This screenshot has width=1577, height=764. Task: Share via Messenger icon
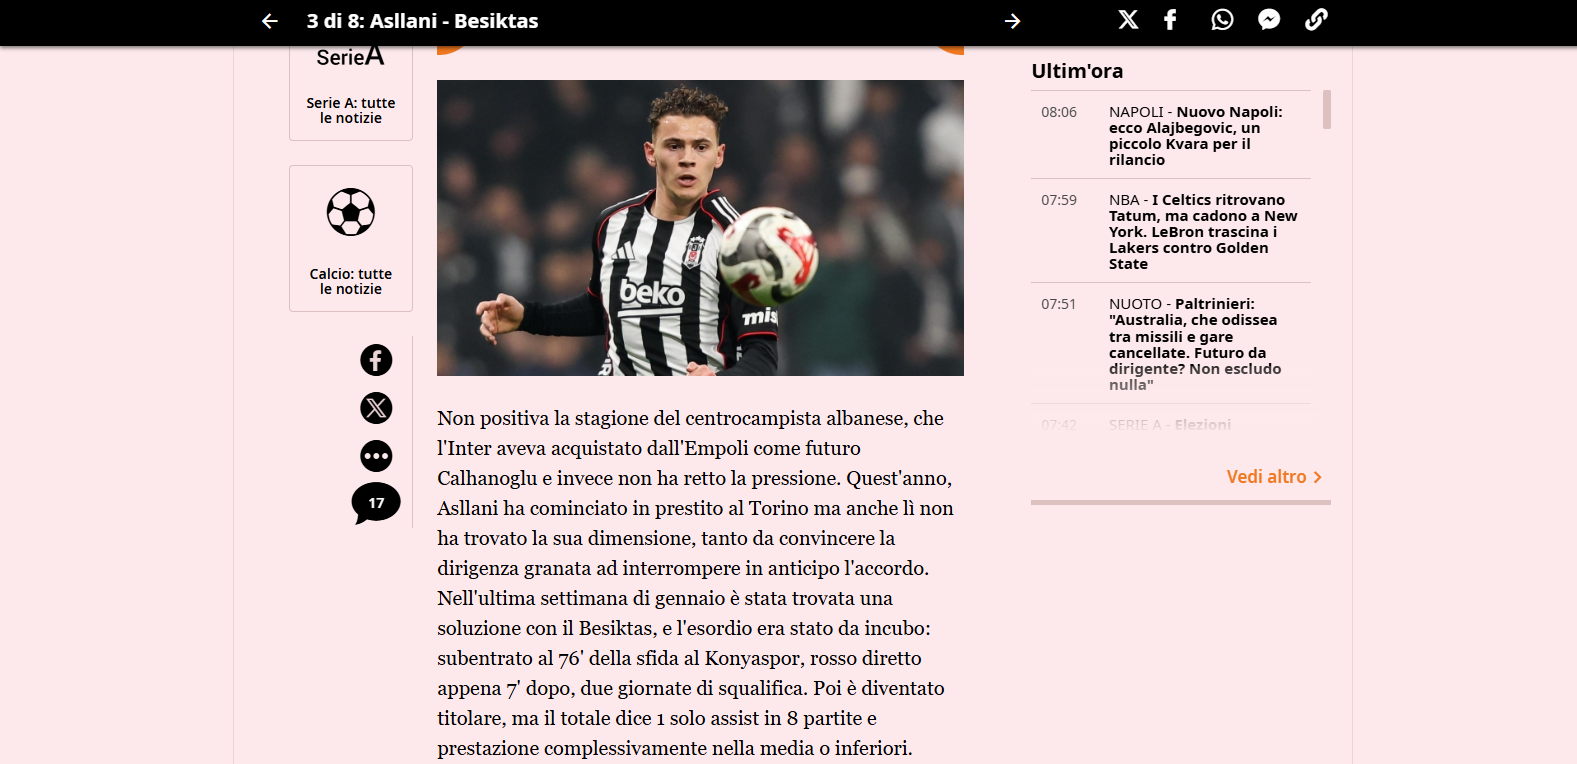[x=1269, y=20]
